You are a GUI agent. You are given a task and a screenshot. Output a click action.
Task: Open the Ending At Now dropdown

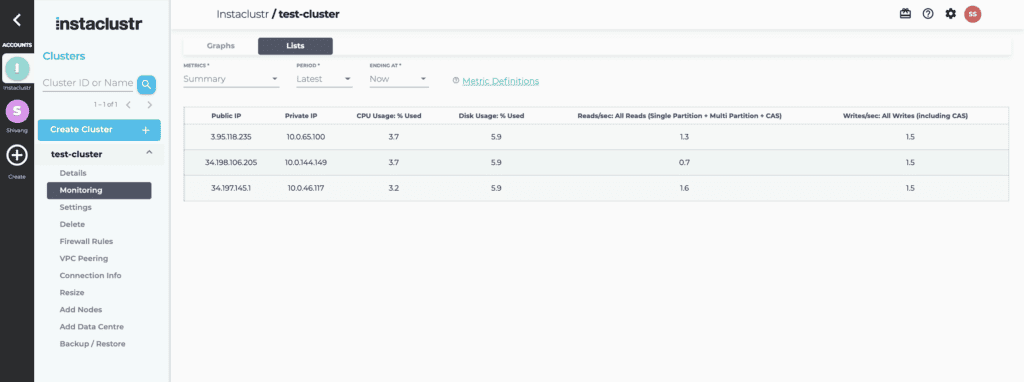click(399, 79)
